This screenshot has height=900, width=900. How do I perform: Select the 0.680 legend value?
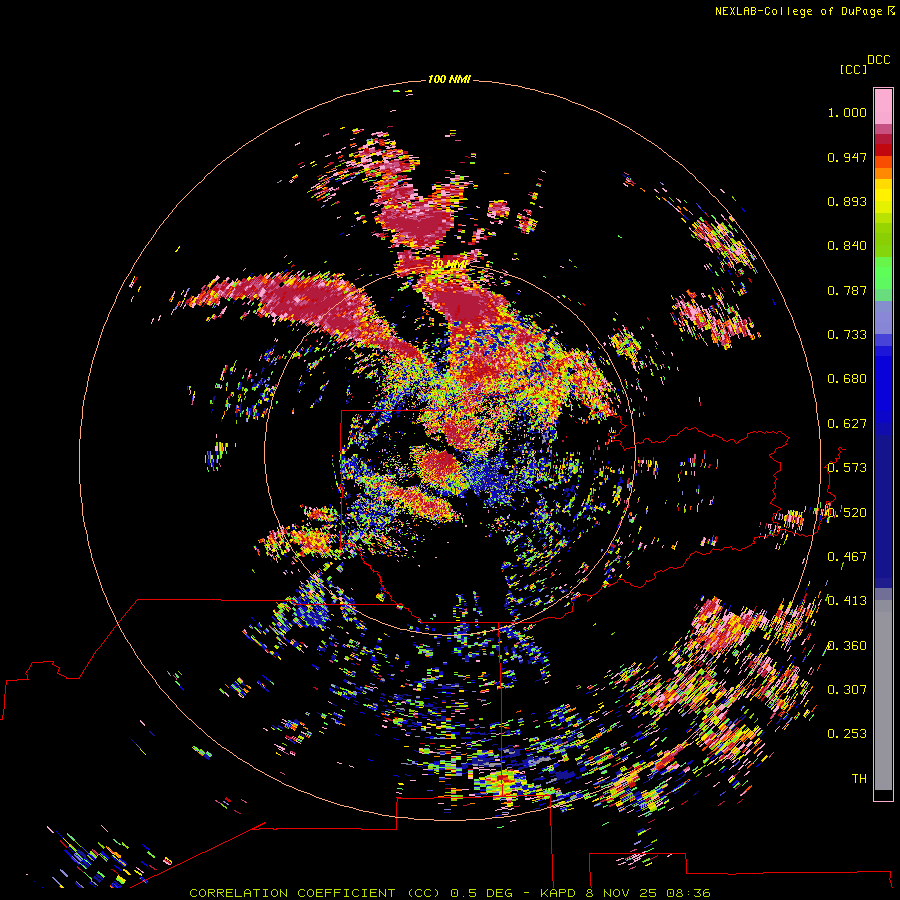847,379
